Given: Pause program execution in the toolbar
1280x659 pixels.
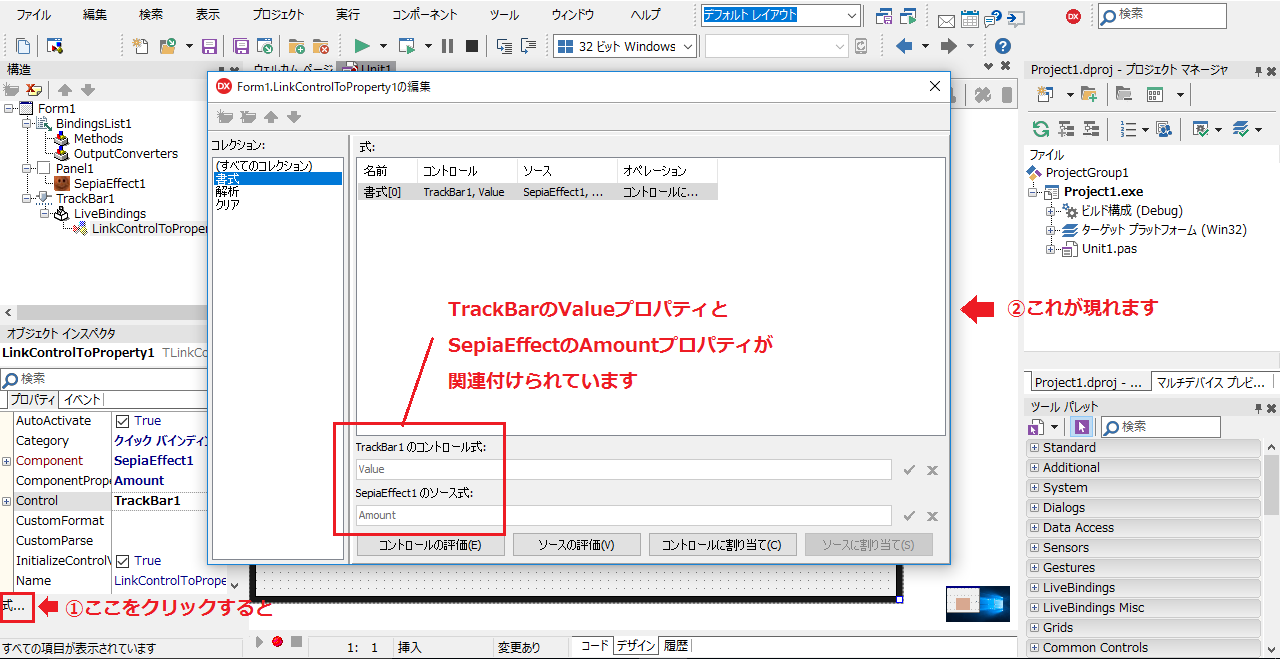Looking at the screenshot, I should point(447,46).
